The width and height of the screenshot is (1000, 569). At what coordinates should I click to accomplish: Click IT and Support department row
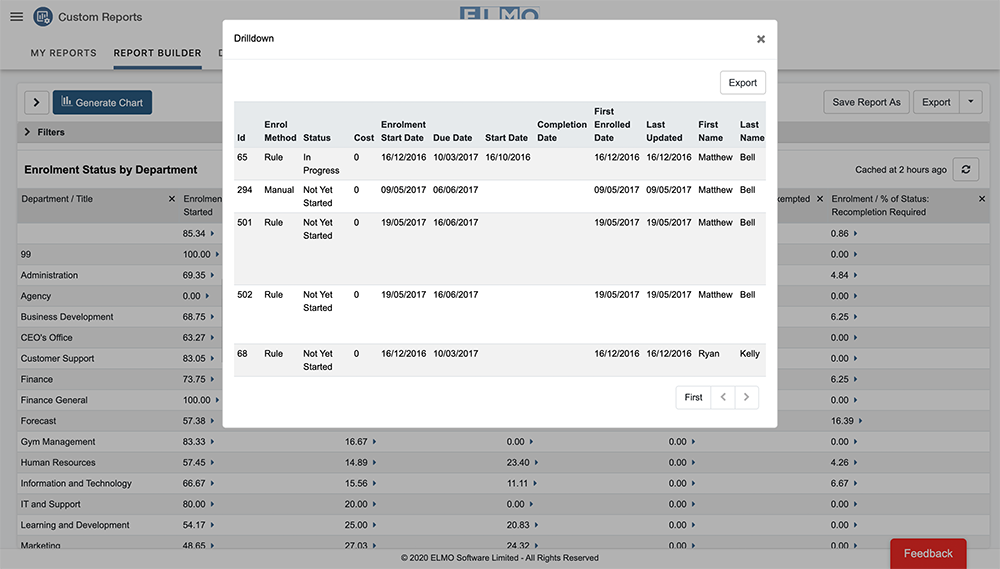click(x=50, y=504)
